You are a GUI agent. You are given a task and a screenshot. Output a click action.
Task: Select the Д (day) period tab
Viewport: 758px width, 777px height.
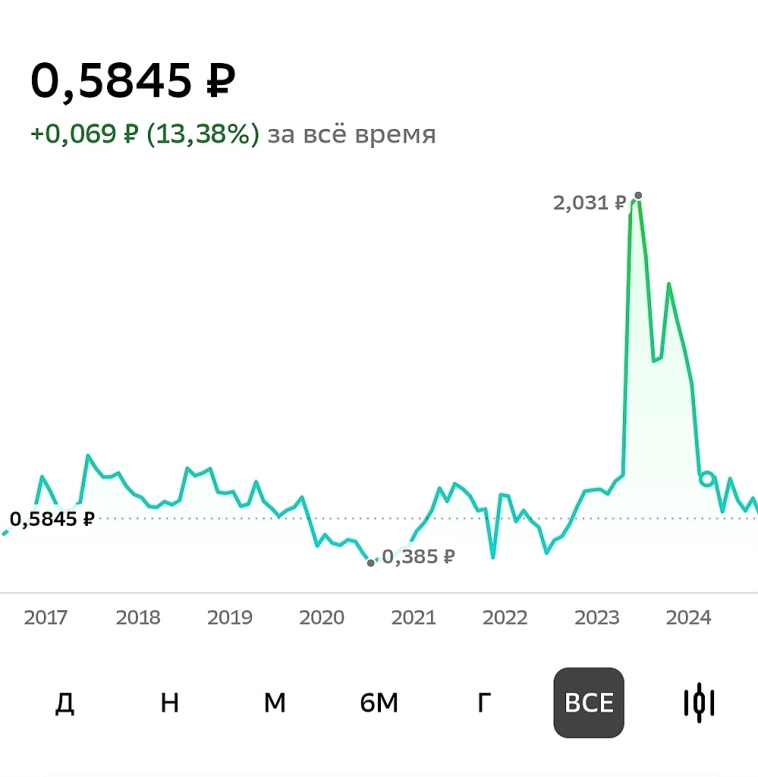click(65, 703)
